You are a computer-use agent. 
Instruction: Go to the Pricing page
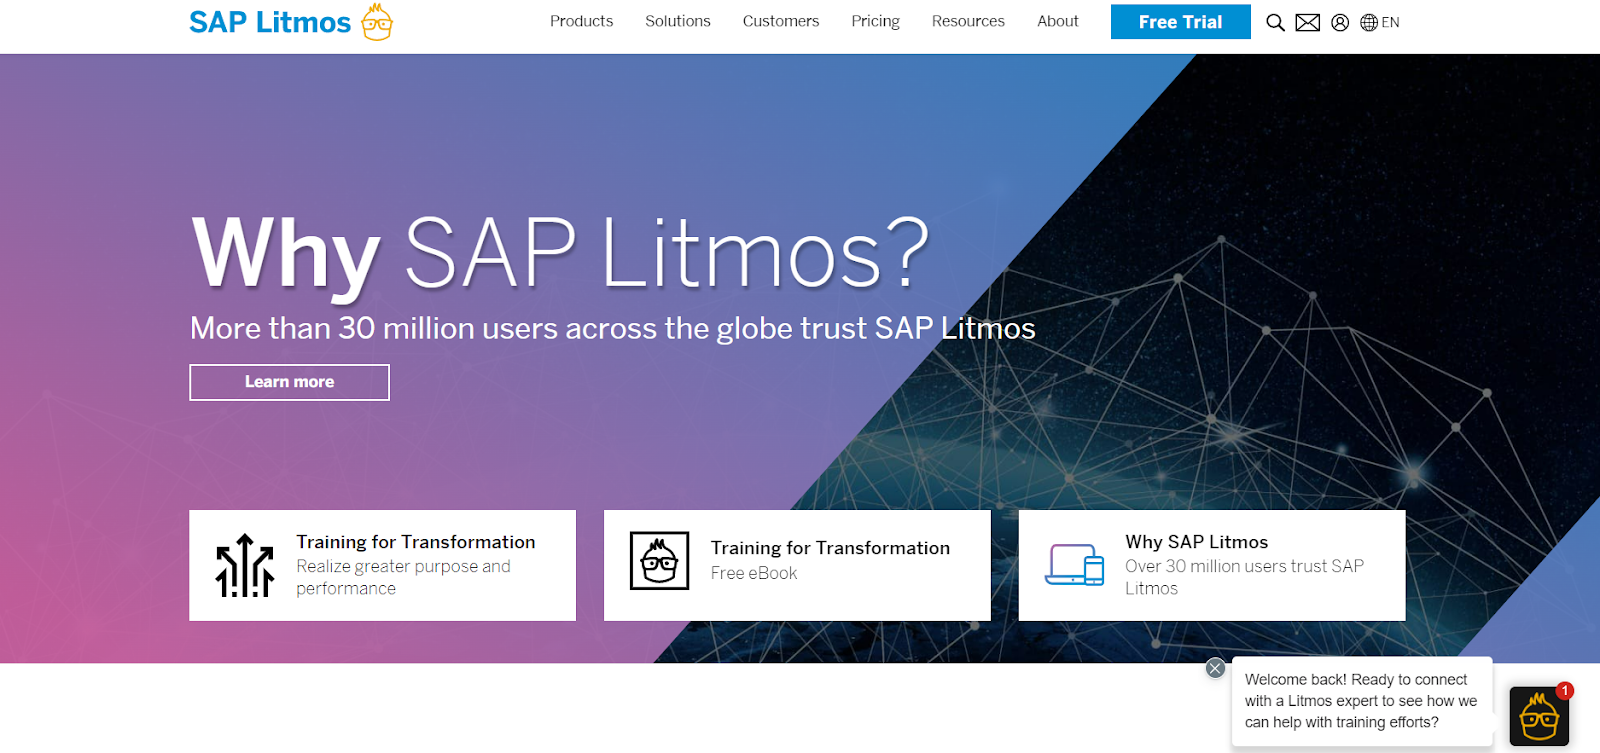[875, 21]
